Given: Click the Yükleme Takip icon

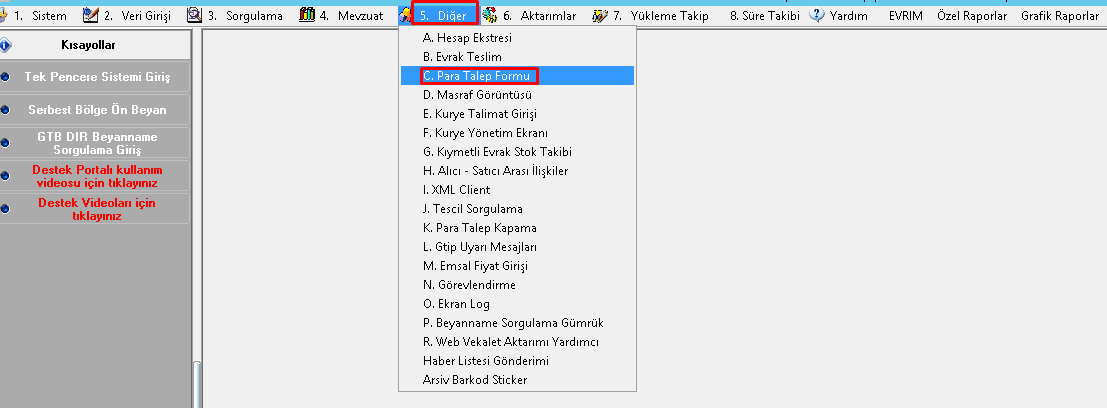Looking at the screenshot, I should click(599, 15).
